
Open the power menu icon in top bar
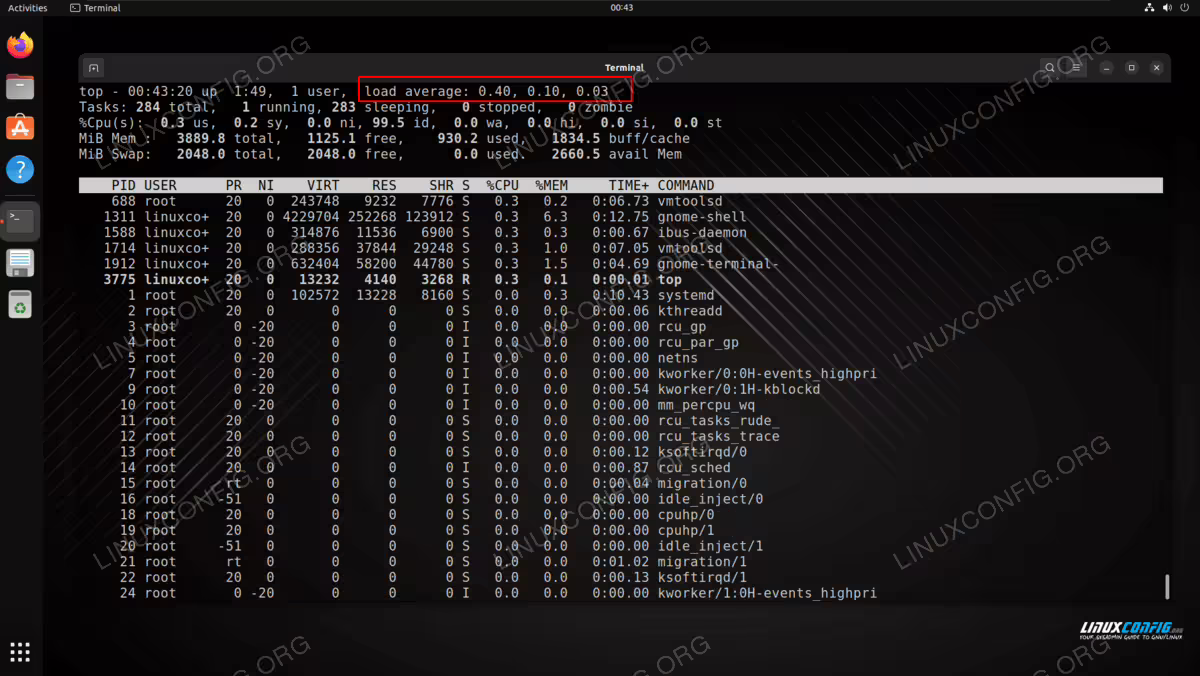tap(1186, 8)
